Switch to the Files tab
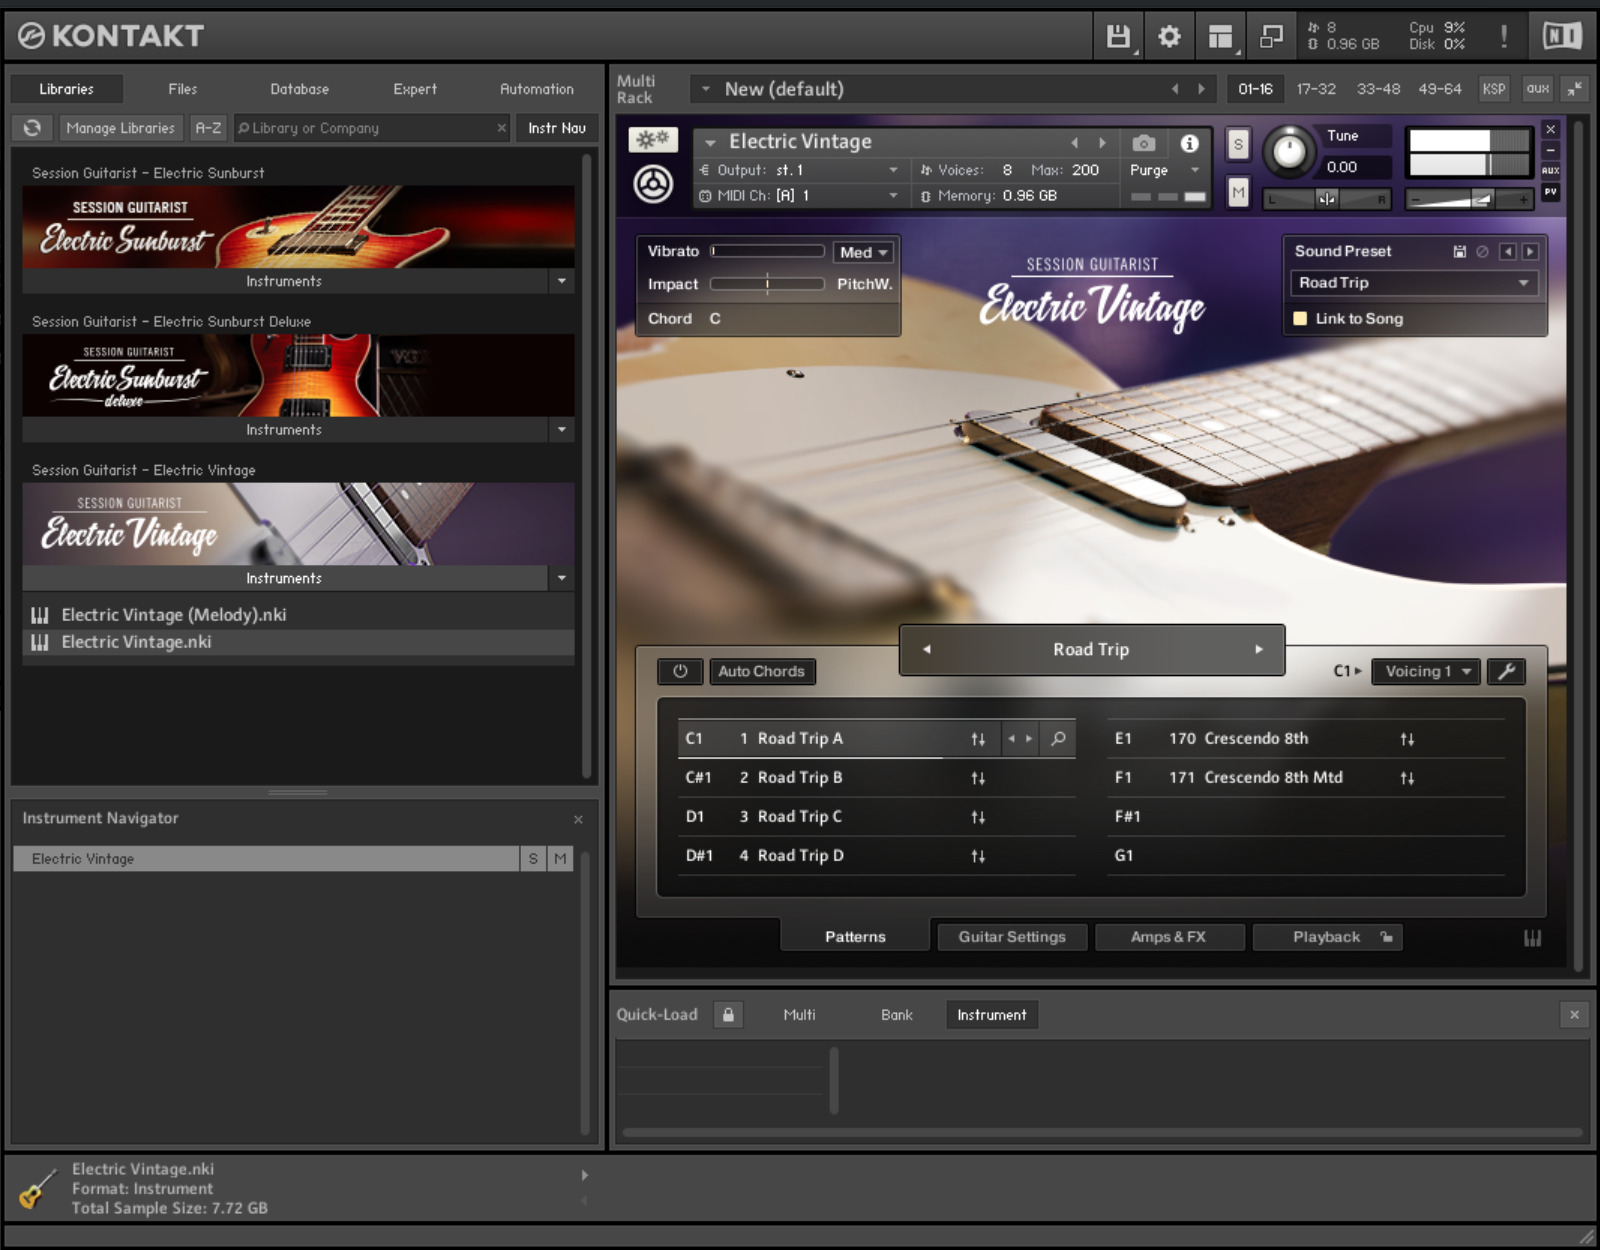This screenshot has width=1600, height=1250. (183, 89)
